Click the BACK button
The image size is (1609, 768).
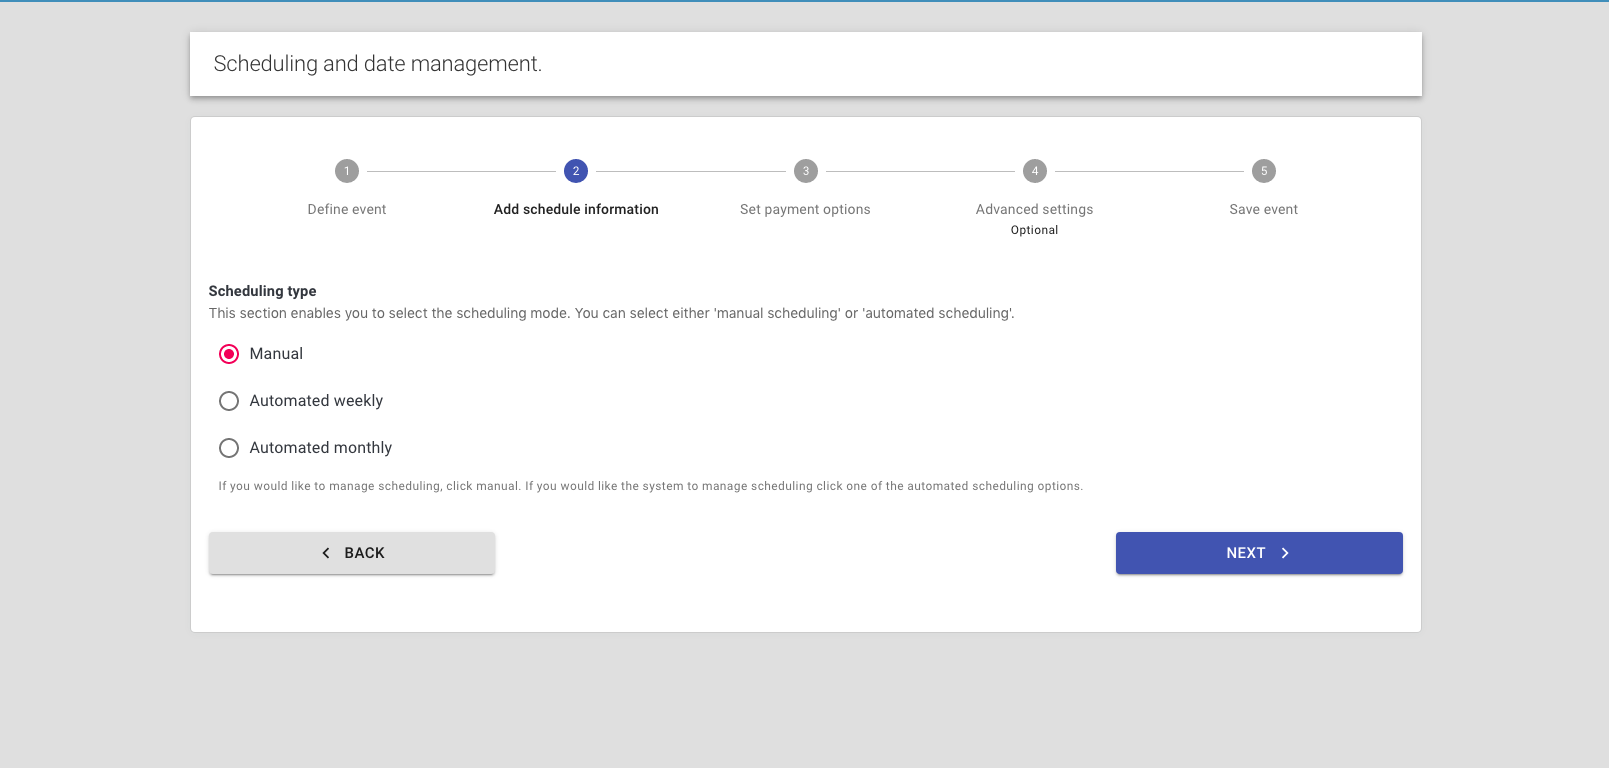pyautogui.click(x=352, y=553)
